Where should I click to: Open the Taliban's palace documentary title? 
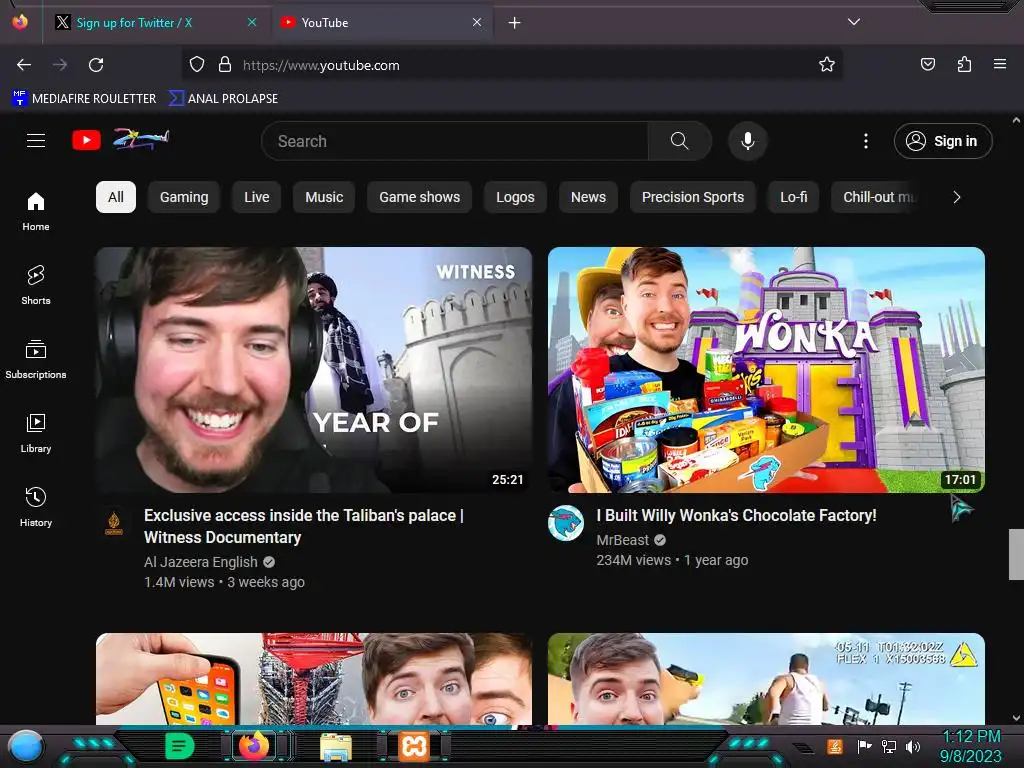304,526
